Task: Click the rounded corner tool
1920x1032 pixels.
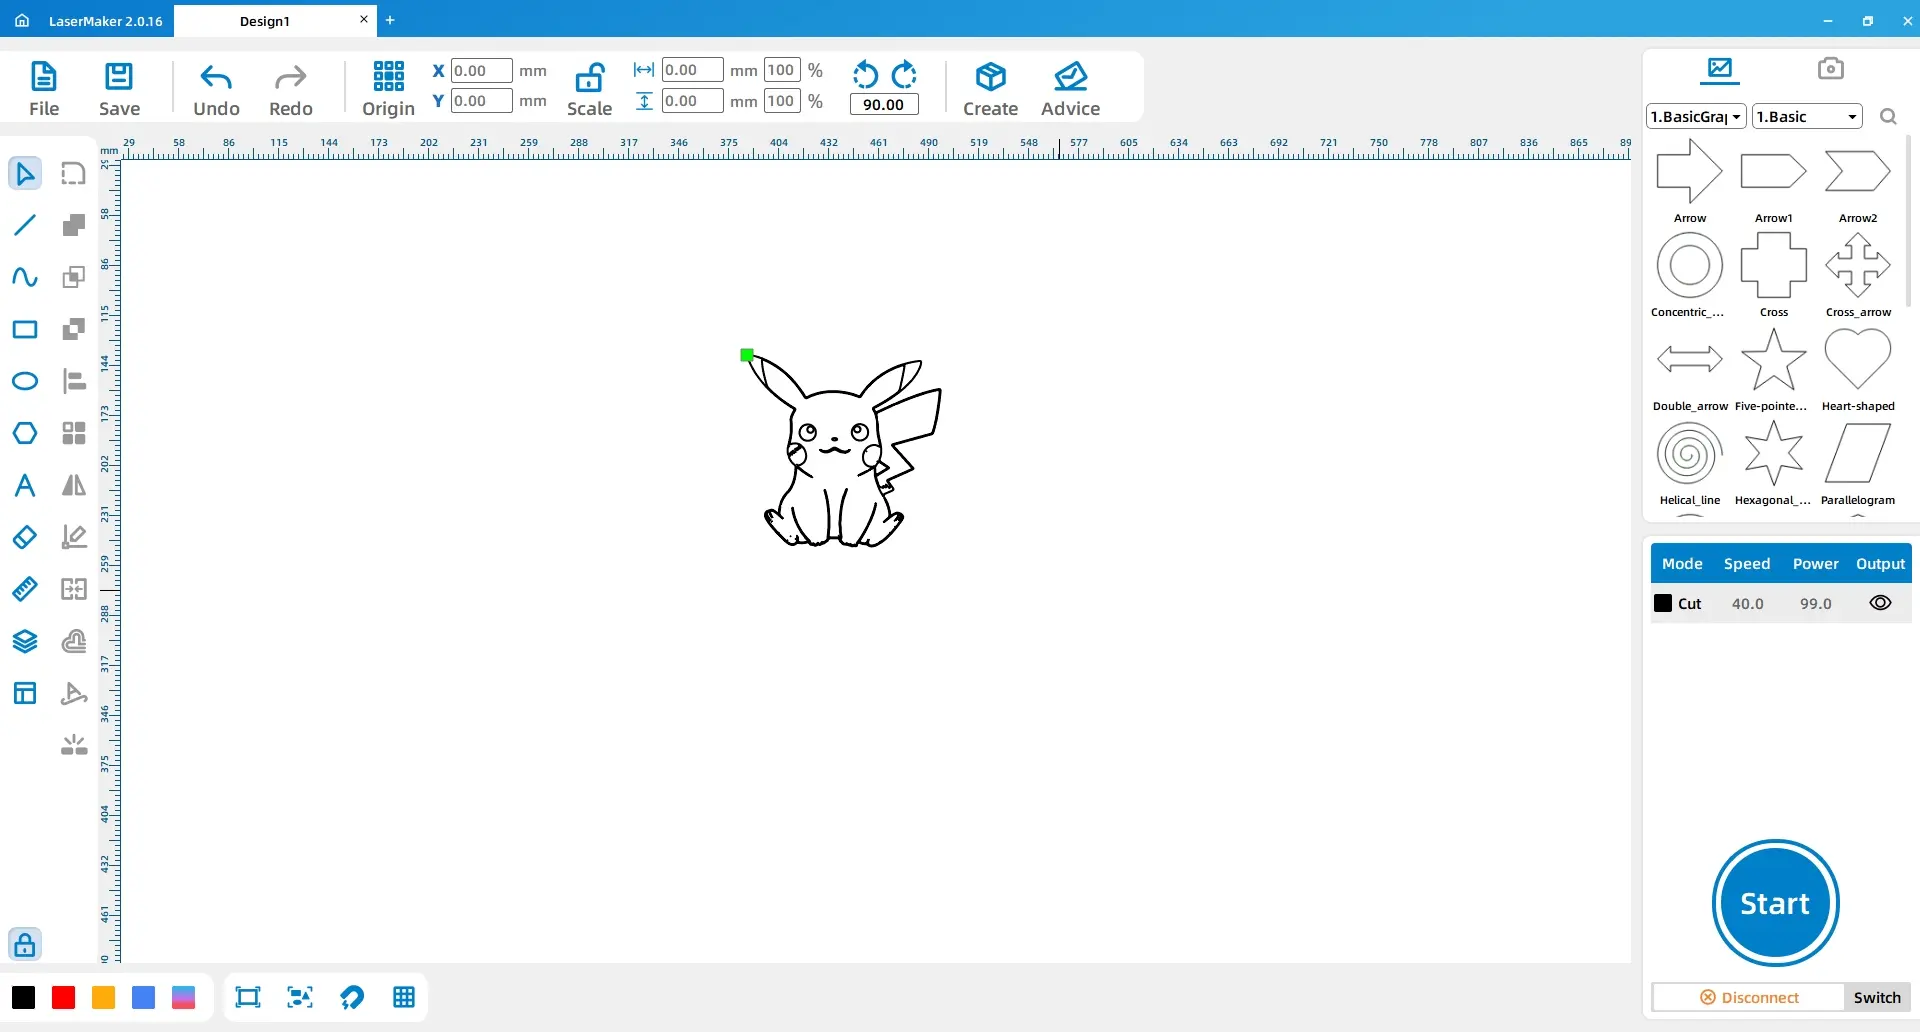Action: 73,173
